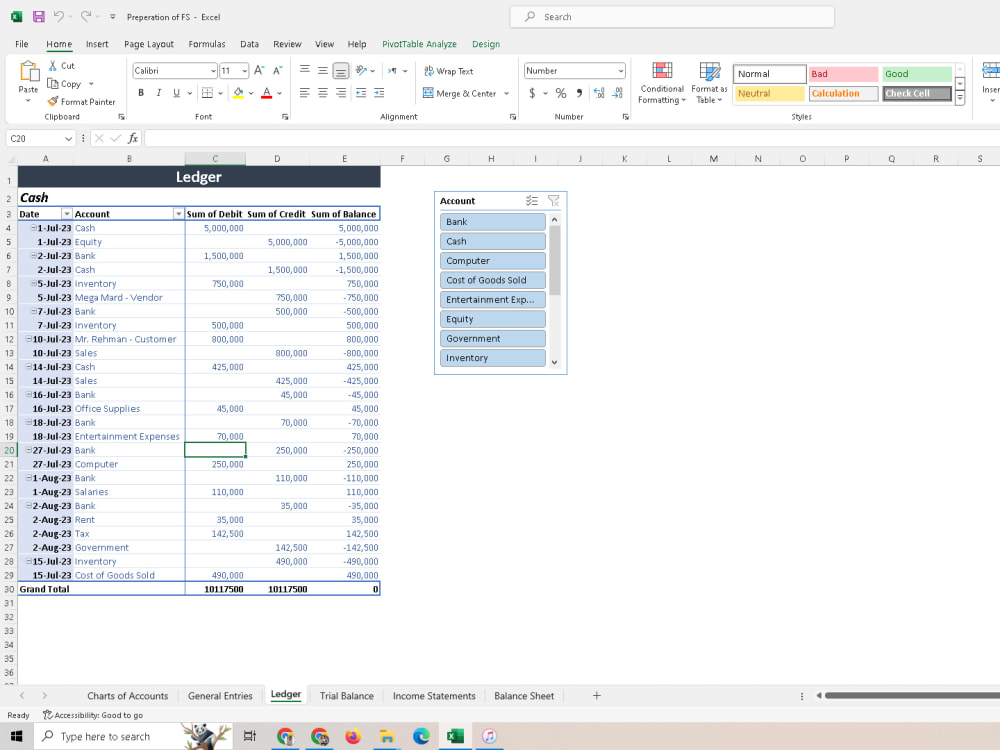Open the Number format dropdown
The width and height of the screenshot is (1000, 750).
[x=621, y=71]
